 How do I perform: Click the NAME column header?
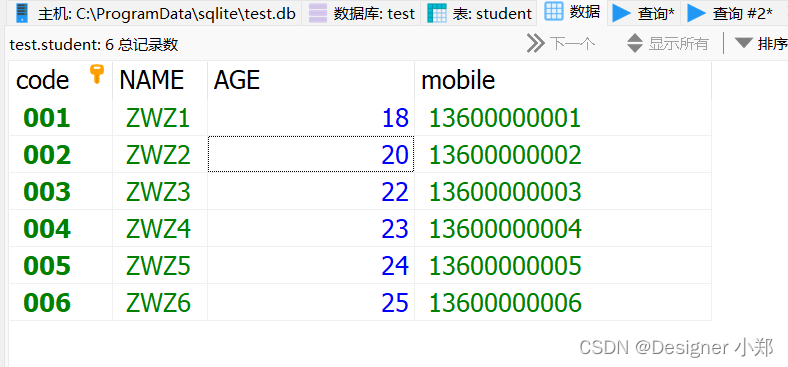point(160,80)
